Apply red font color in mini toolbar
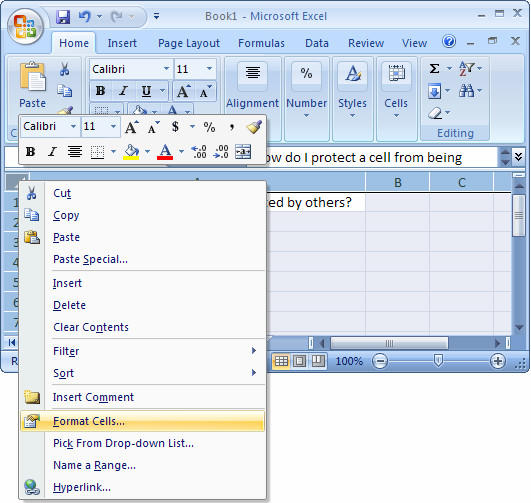This screenshot has width=531, height=503. (x=165, y=152)
